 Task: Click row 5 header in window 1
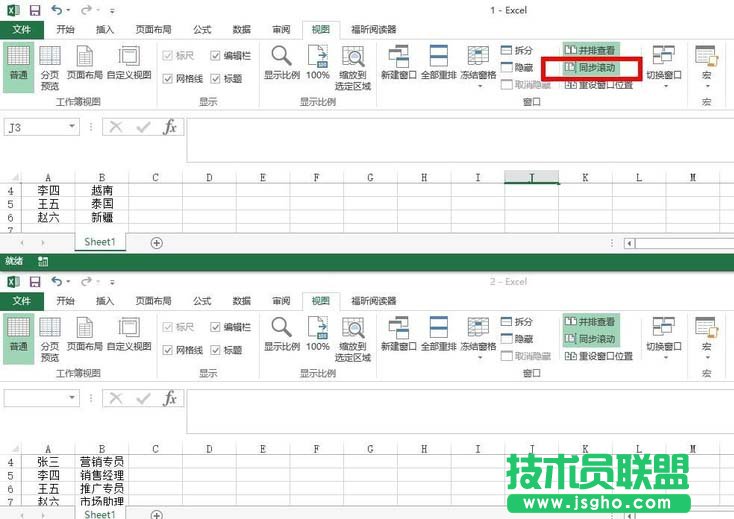10,204
